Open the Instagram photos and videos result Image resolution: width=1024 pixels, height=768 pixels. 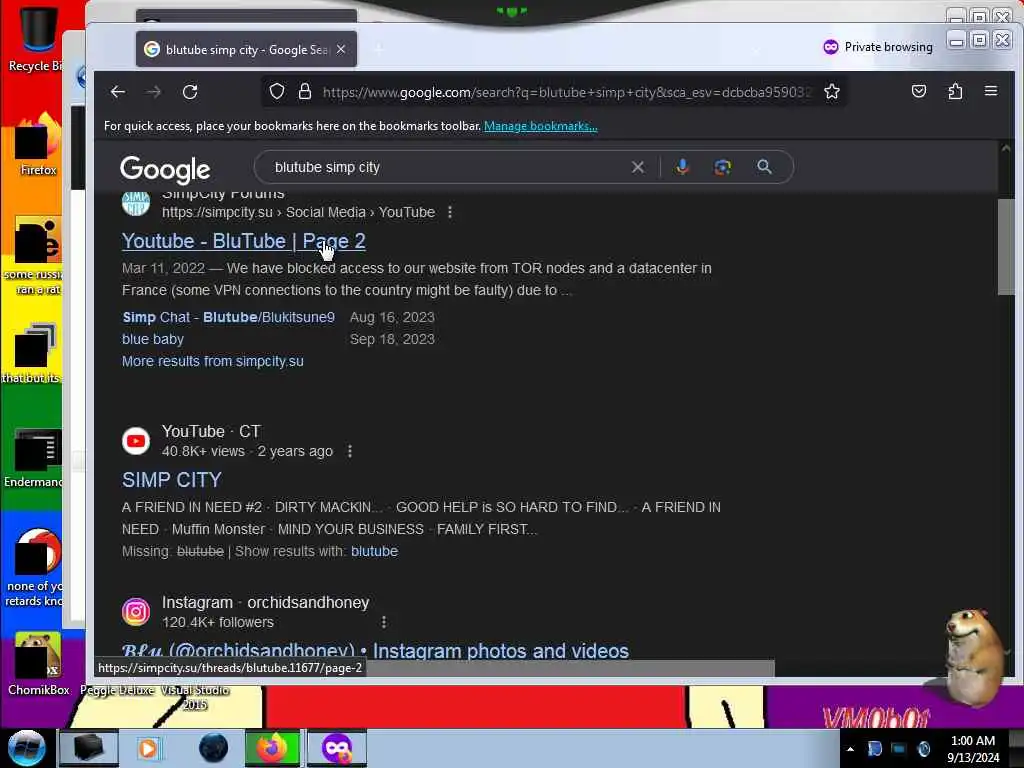point(376,650)
